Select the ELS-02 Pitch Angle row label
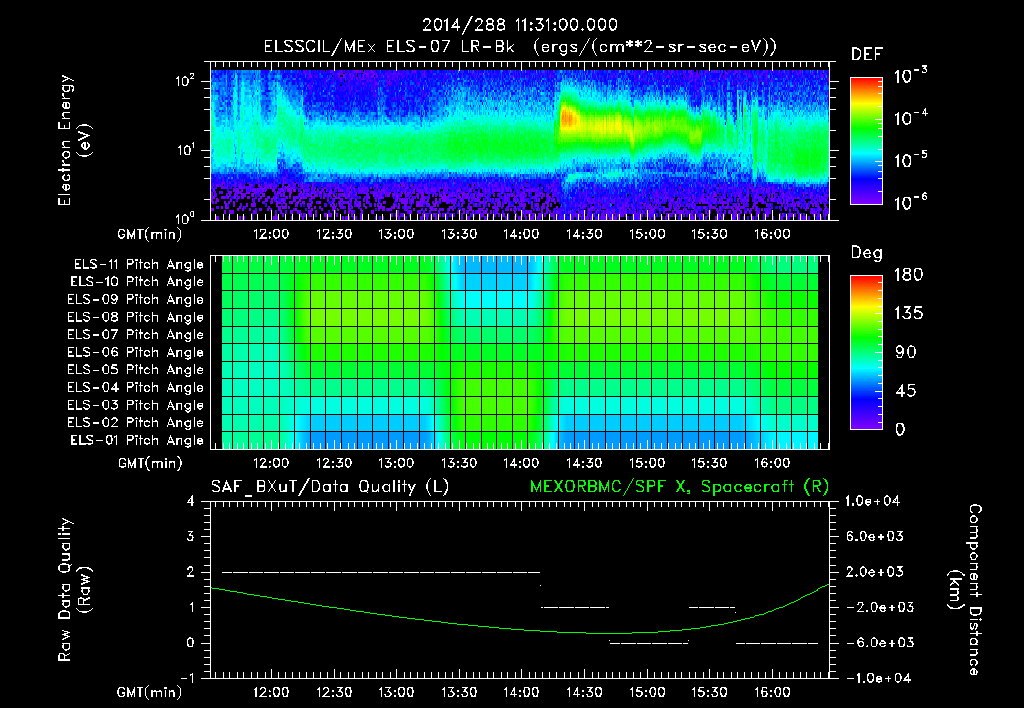1024x708 pixels. [x=136, y=423]
